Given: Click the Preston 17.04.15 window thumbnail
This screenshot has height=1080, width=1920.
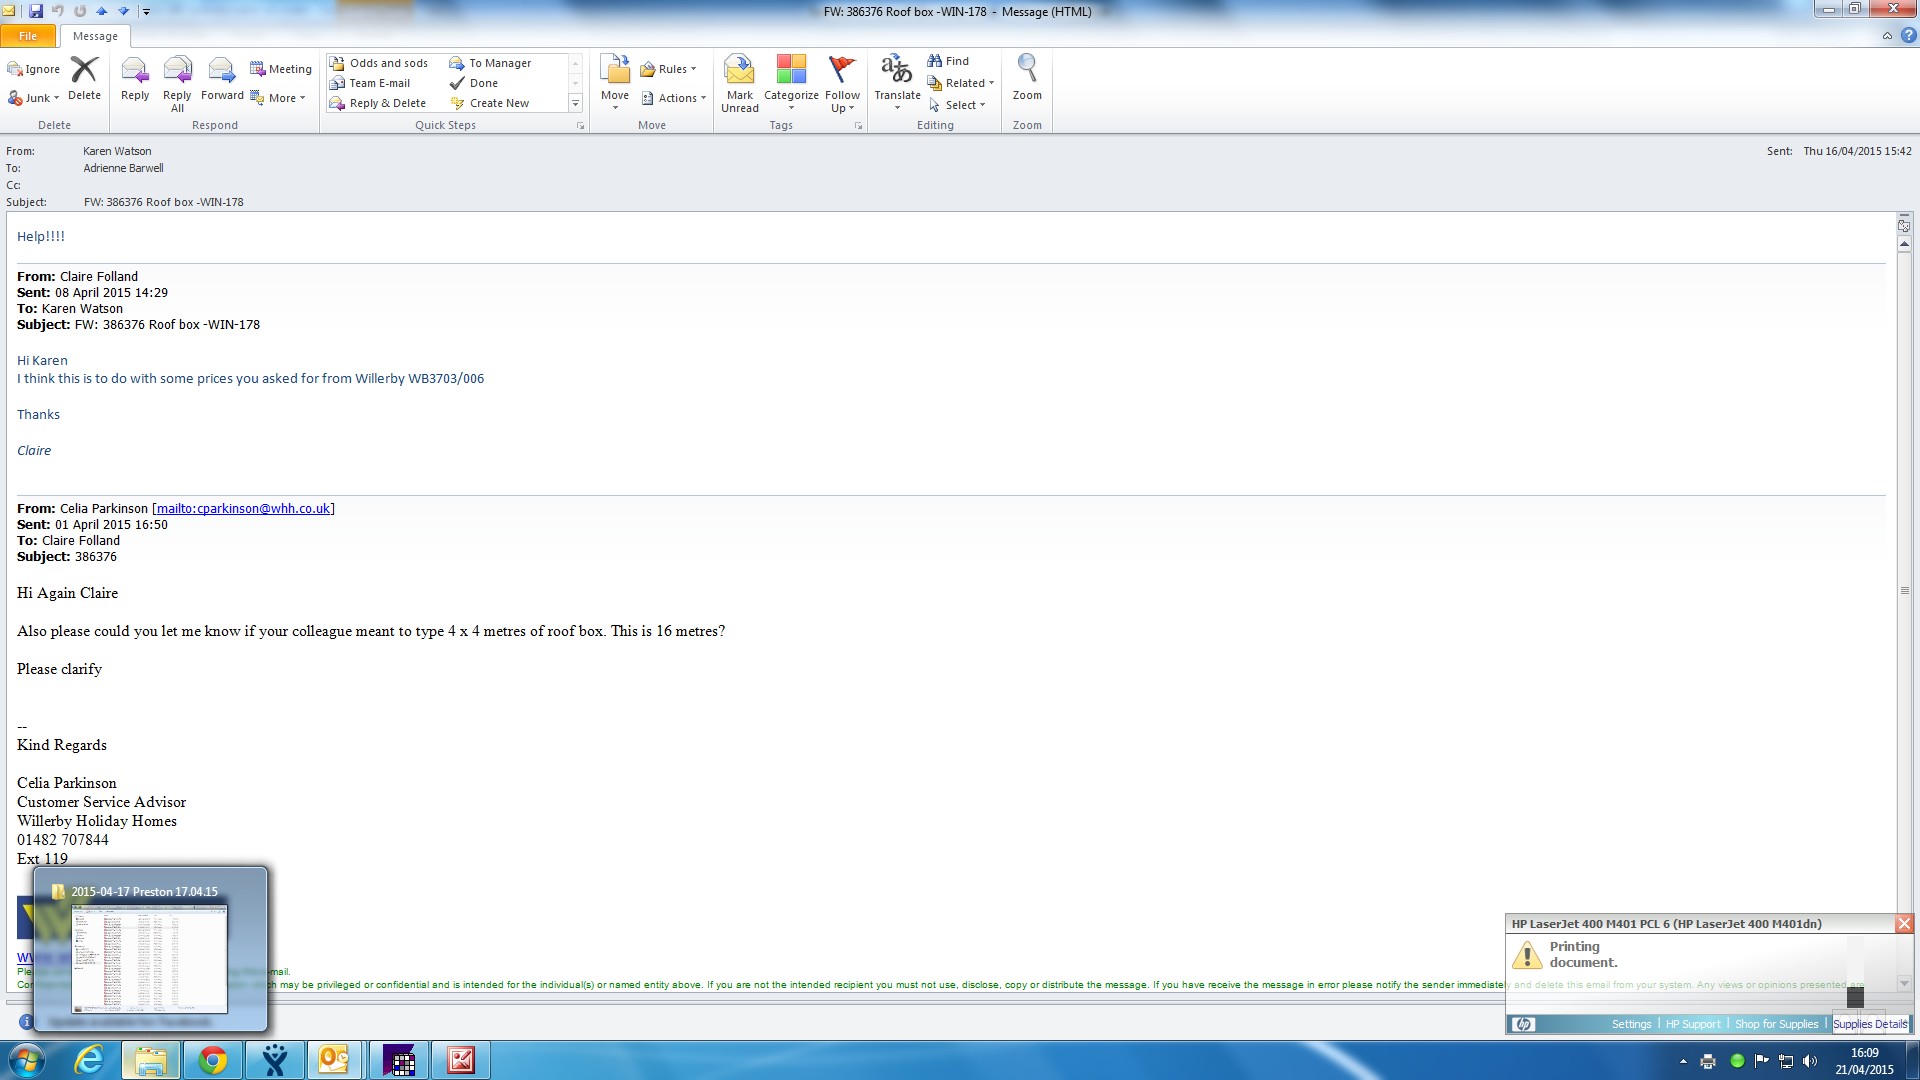Looking at the screenshot, I should coord(150,958).
